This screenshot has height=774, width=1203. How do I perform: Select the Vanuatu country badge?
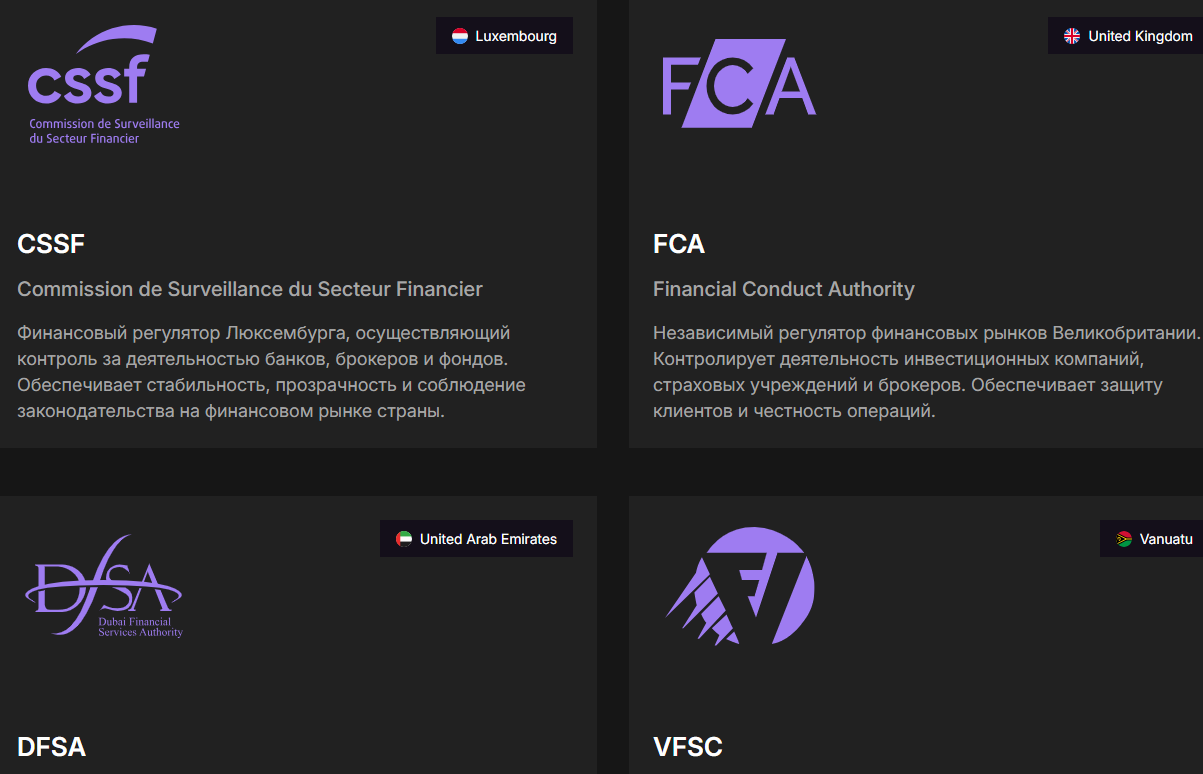1152,539
